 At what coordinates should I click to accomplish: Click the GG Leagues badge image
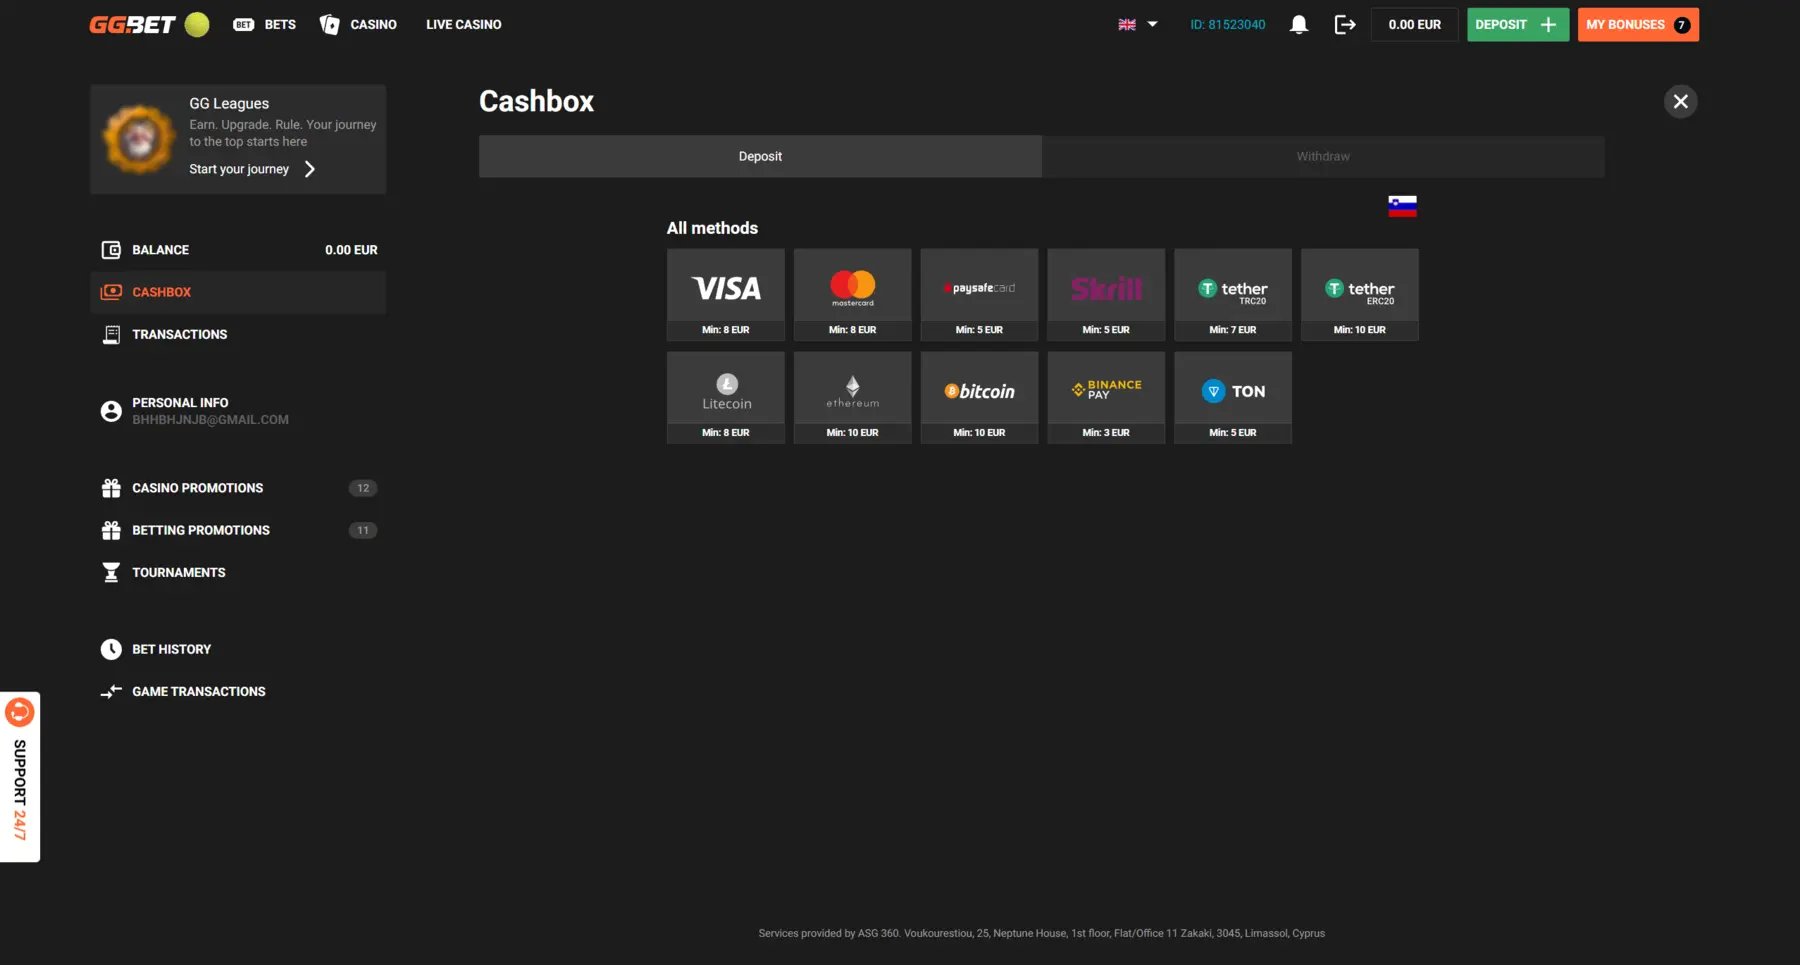pos(139,139)
